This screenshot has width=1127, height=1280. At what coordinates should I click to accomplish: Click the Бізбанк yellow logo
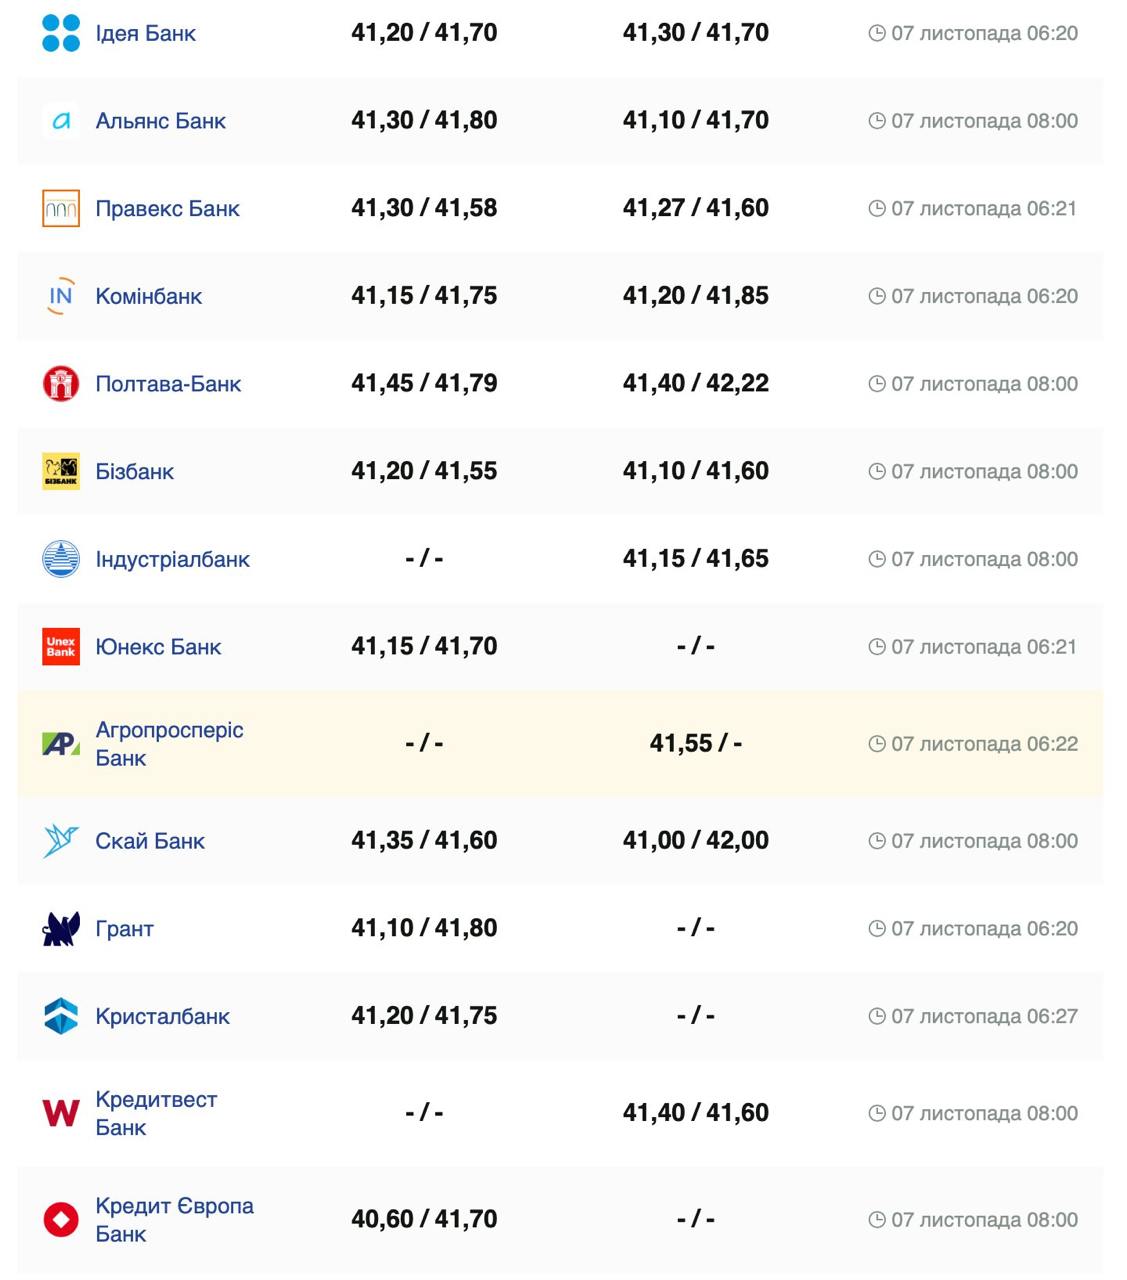point(61,471)
